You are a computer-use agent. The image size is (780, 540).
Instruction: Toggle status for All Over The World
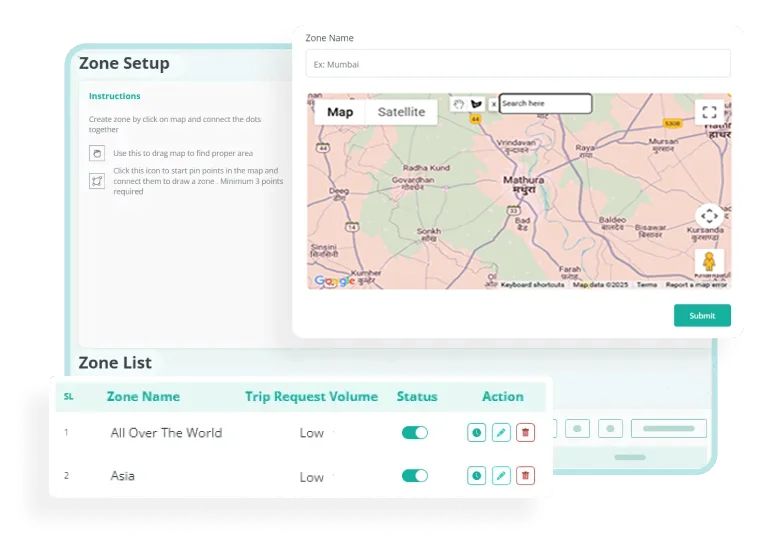click(x=414, y=433)
